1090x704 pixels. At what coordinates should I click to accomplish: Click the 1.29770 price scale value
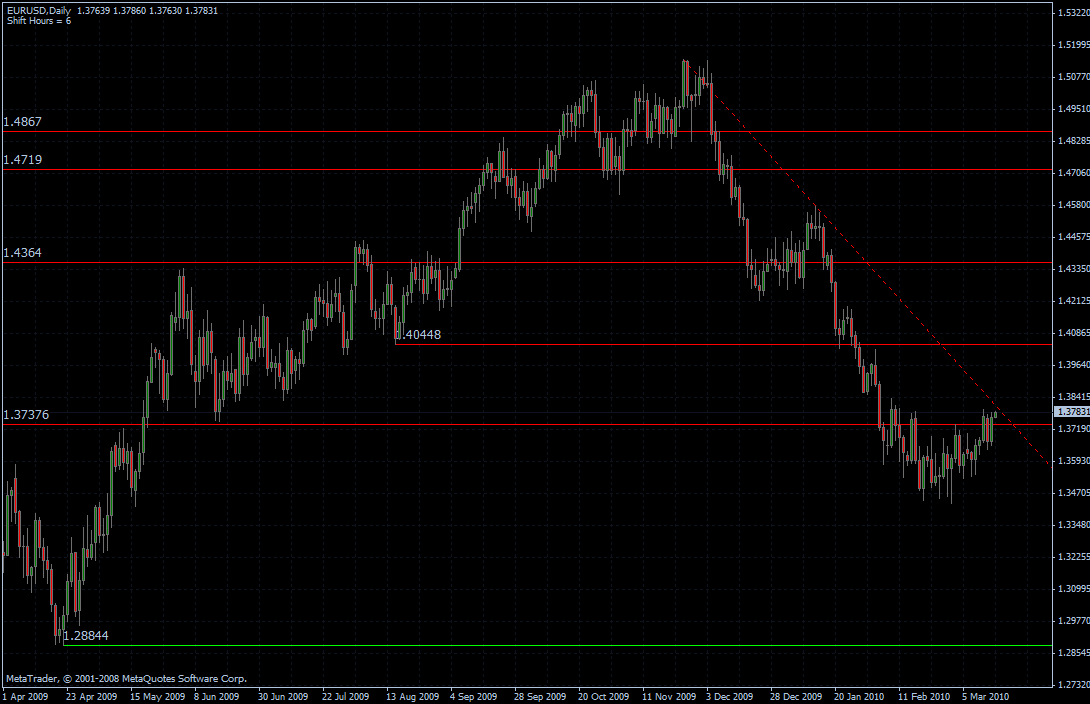(1074, 621)
